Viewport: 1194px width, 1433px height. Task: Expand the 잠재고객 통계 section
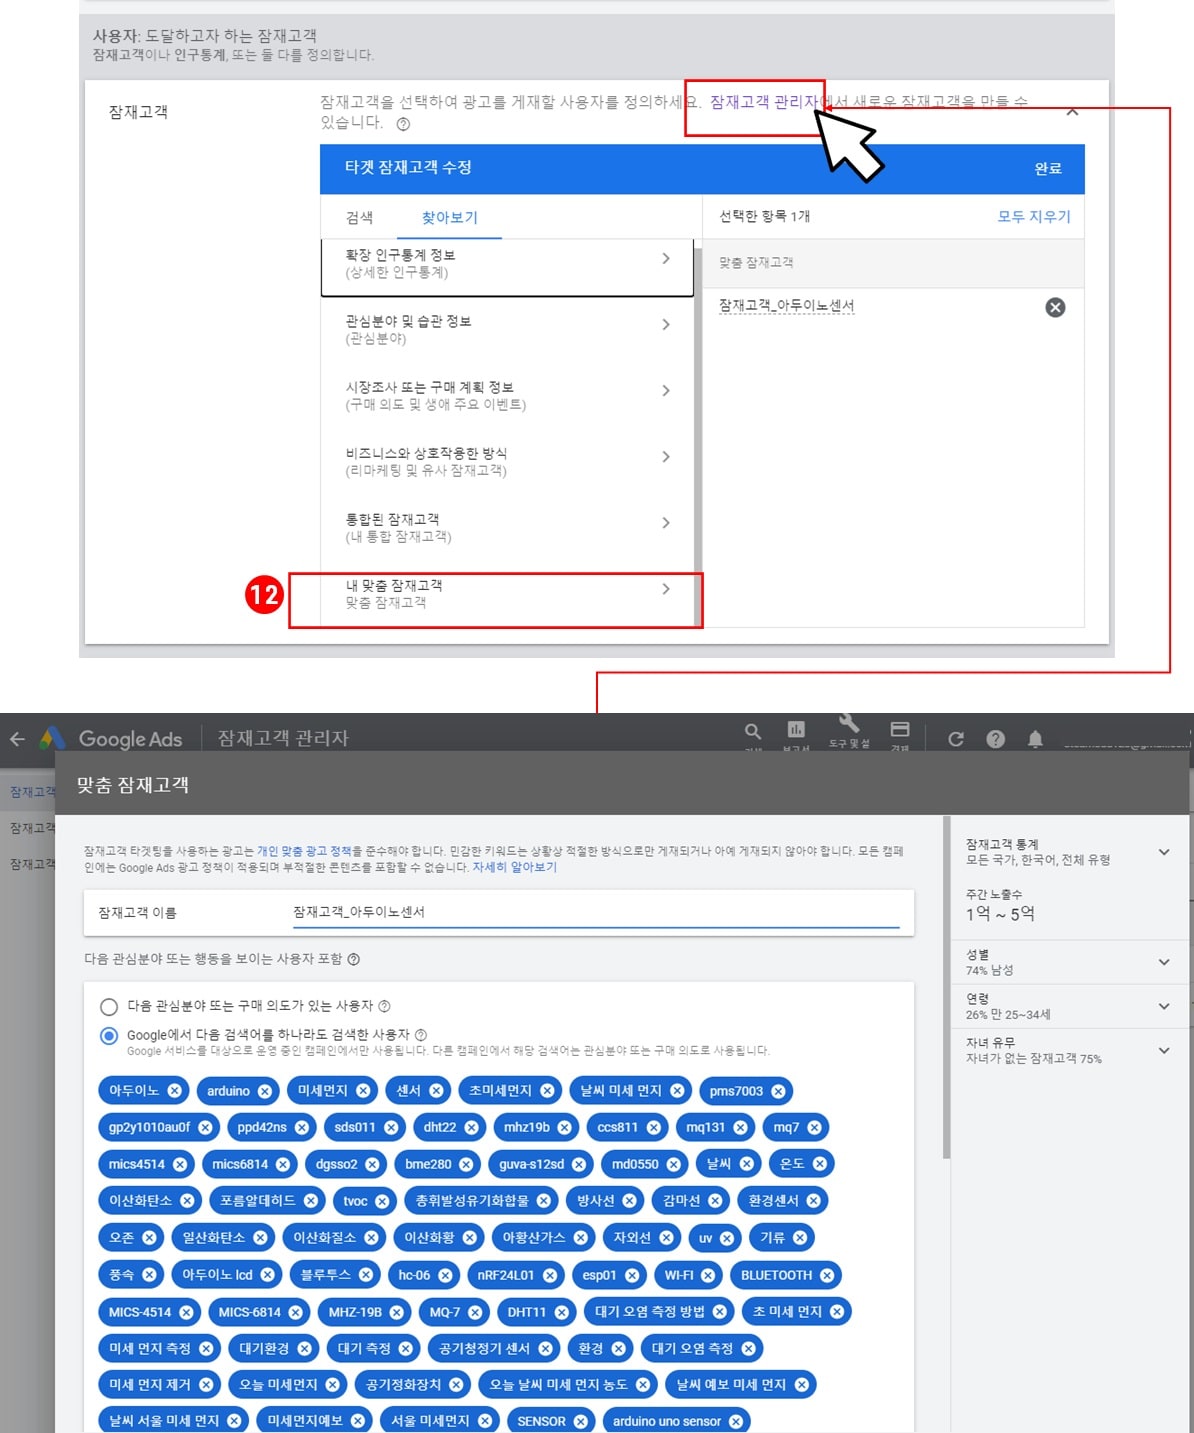point(1163,852)
